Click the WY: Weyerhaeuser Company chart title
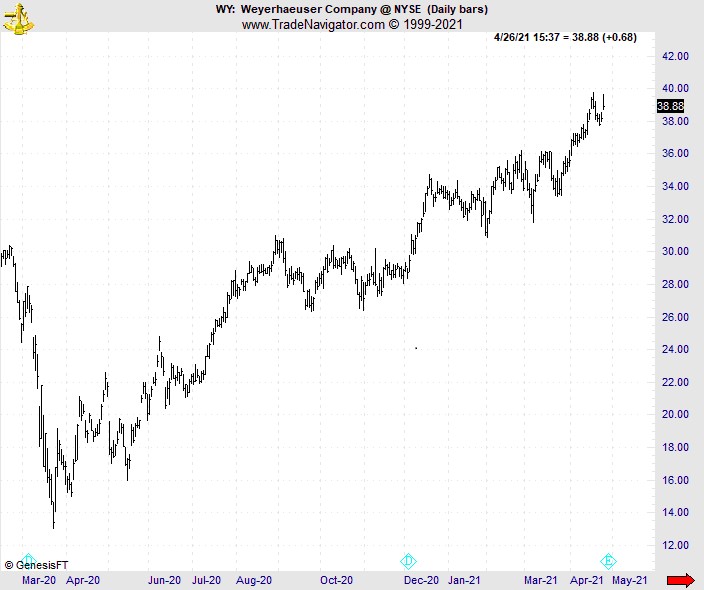Viewport: 704px width, 590px height. click(x=352, y=9)
